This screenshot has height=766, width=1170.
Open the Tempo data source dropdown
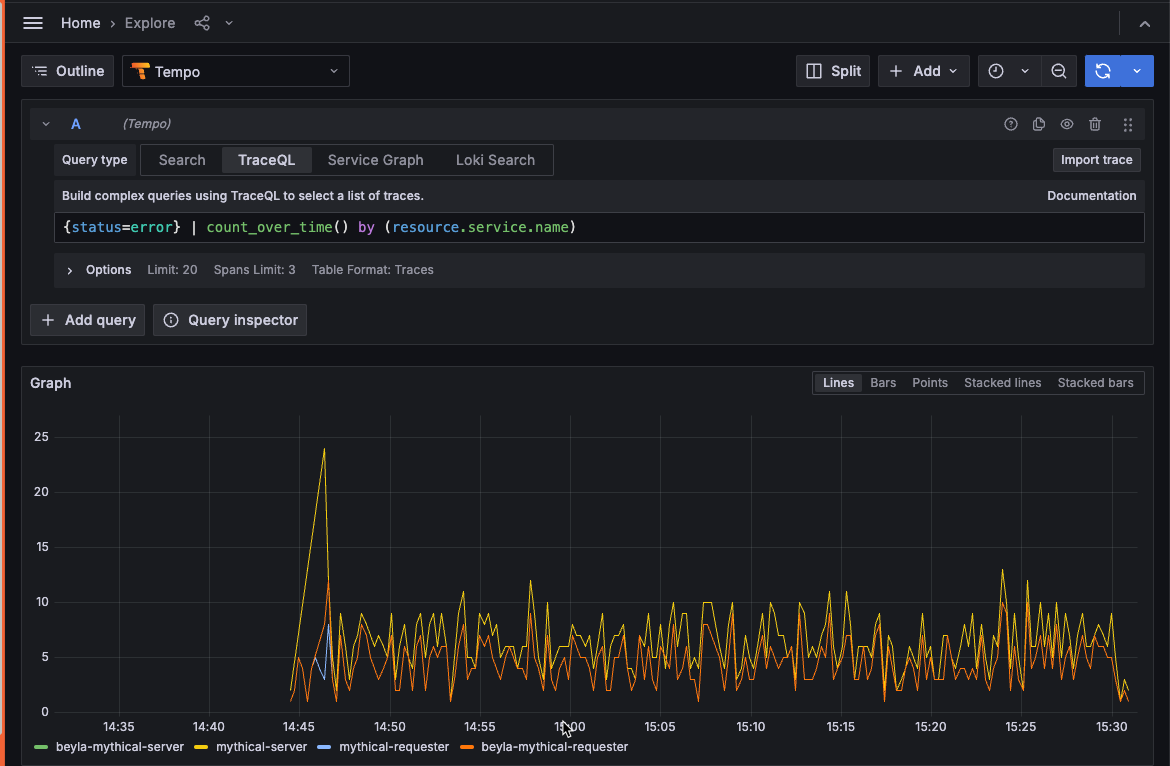(x=235, y=71)
